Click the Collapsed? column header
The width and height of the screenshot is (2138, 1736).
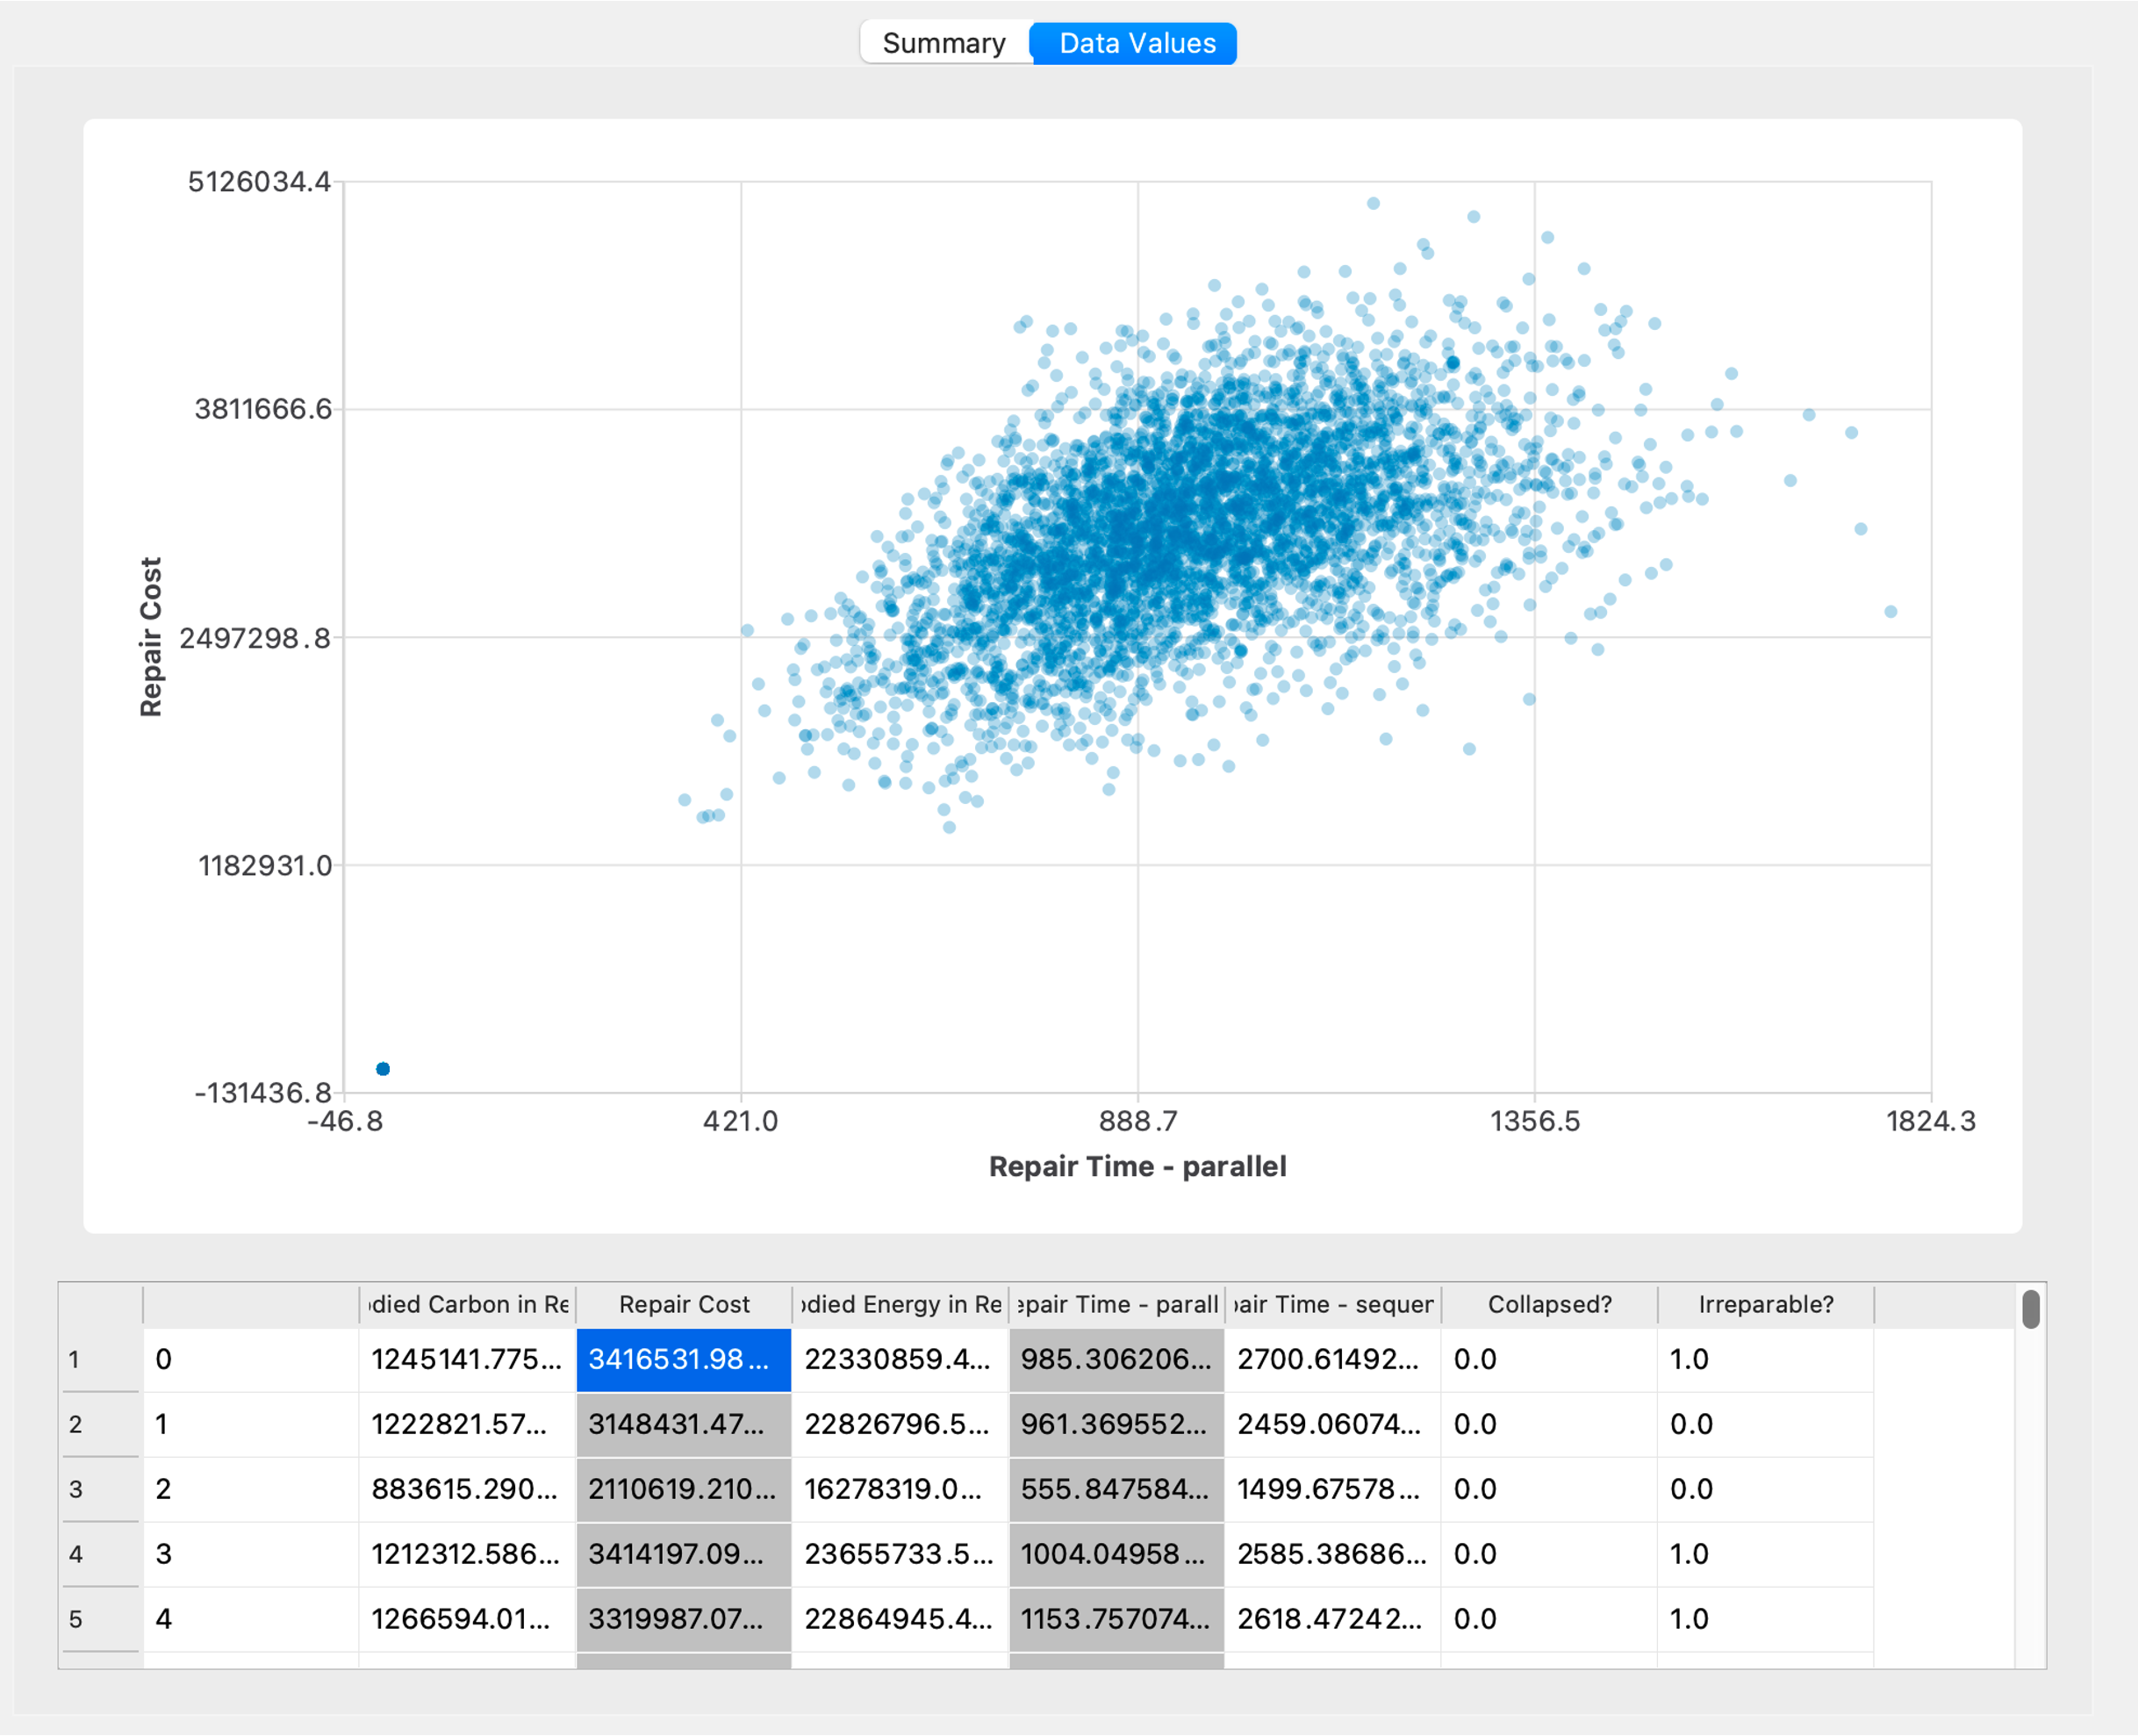(1549, 1304)
